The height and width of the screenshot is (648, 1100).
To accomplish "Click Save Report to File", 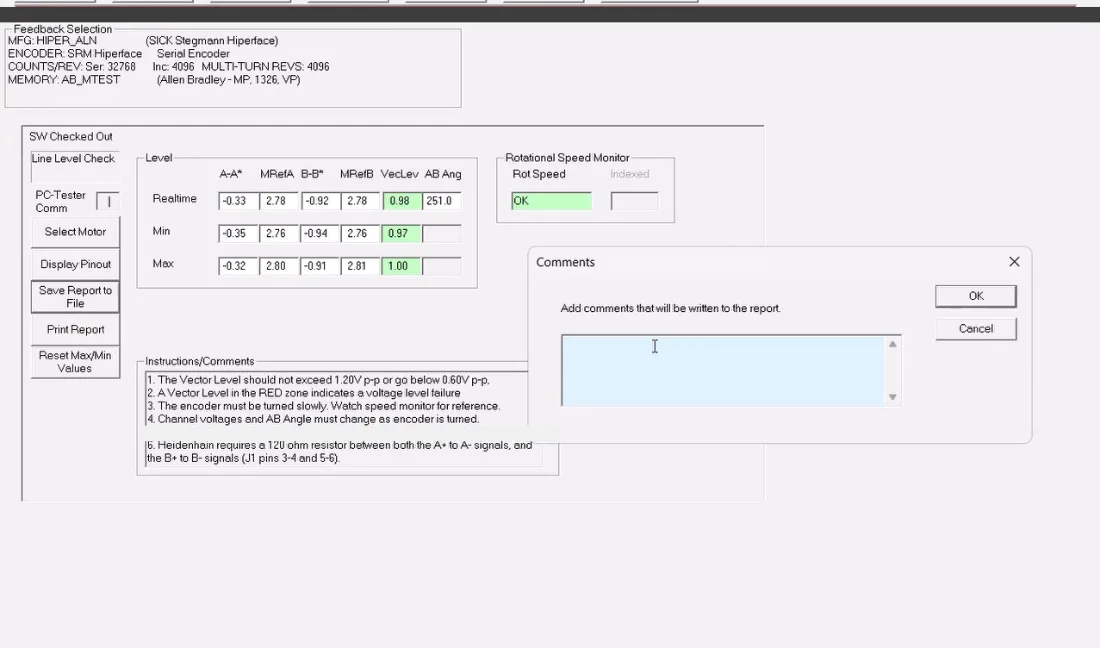I will click(x=75, y=297).
